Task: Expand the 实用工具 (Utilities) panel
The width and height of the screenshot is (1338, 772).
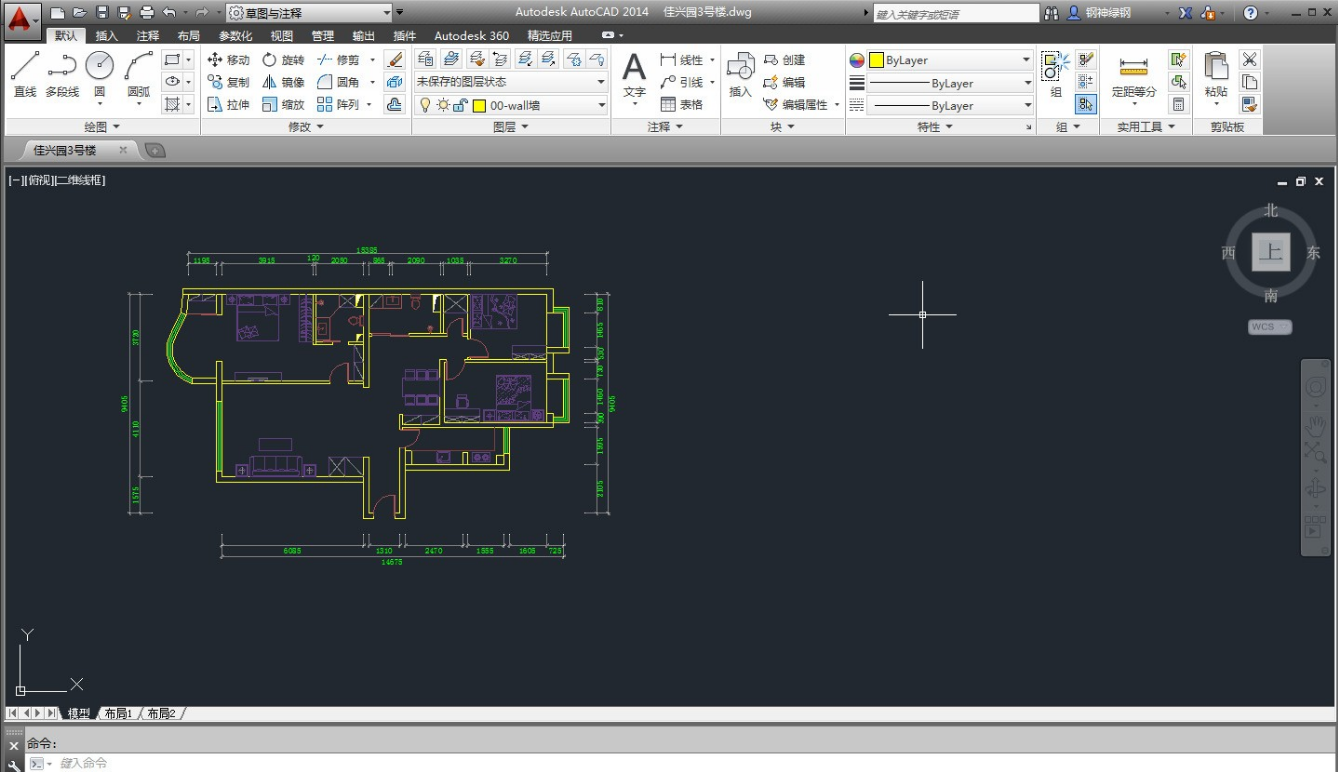Action: pos(1147,127)
